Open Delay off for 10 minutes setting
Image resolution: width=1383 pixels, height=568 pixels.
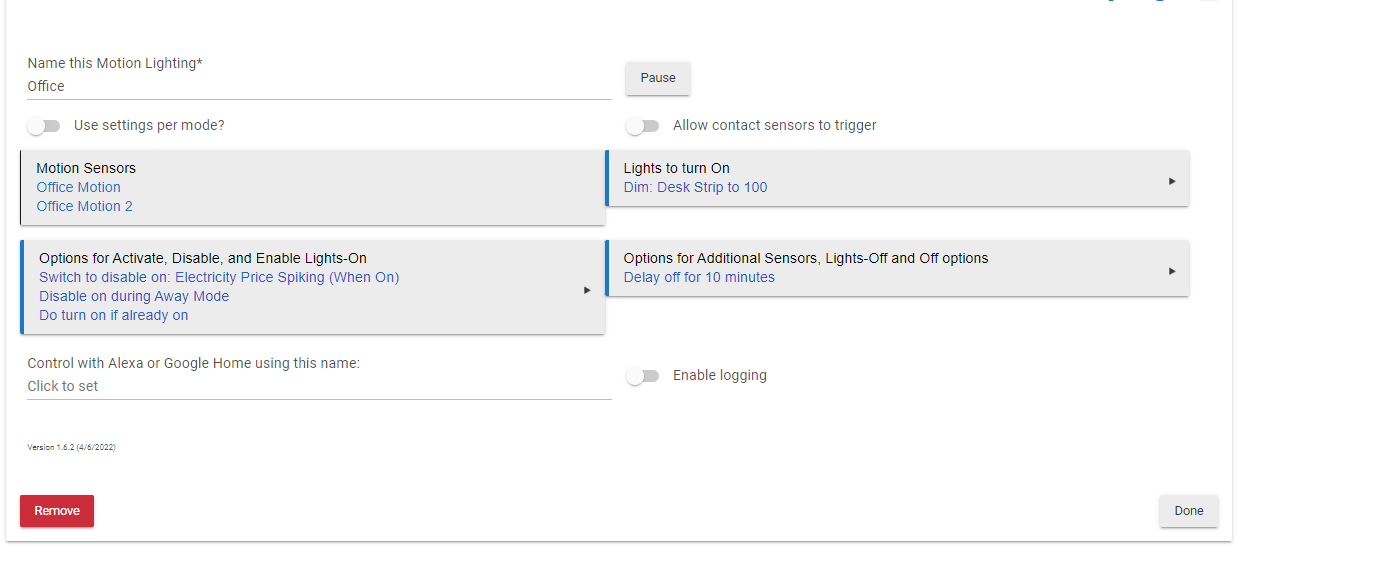tap(699, 277)
